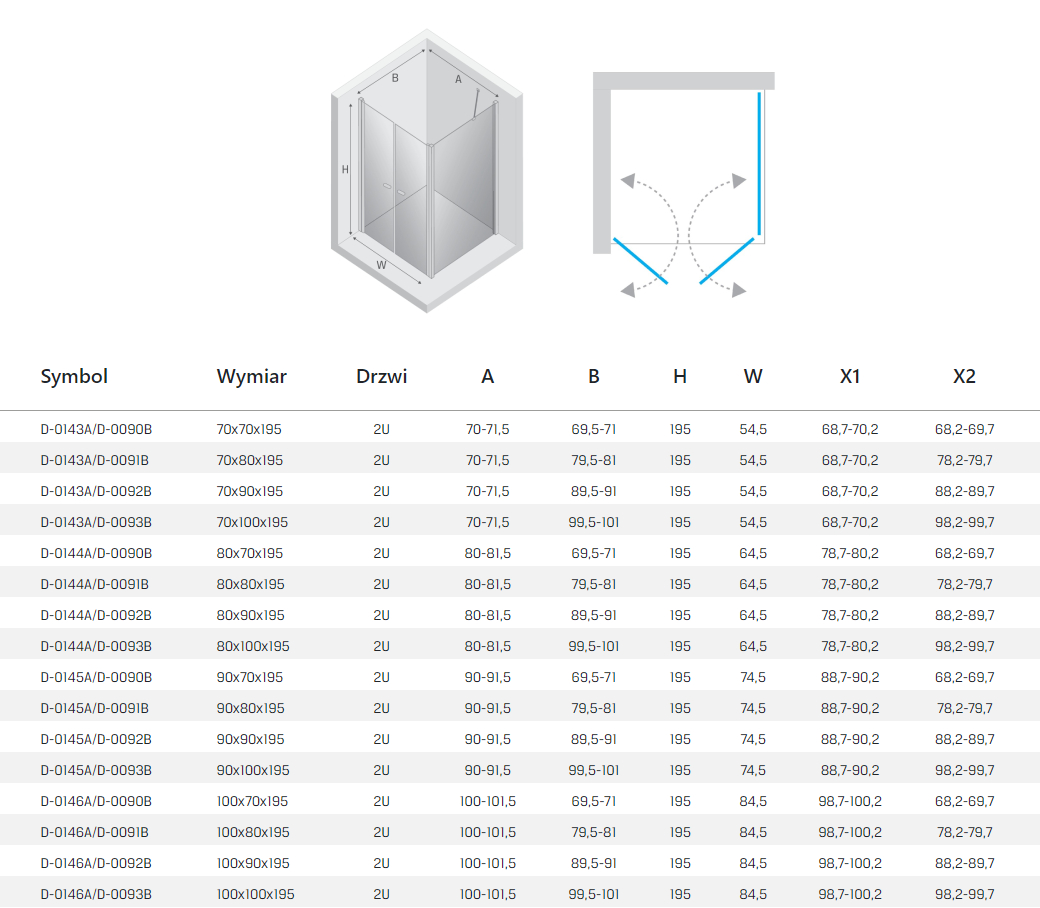The height and width of the screenshot is (908, 1040).
Task: Click the 100x100x195 dimension cell
Action: click(x=255, y=894)
